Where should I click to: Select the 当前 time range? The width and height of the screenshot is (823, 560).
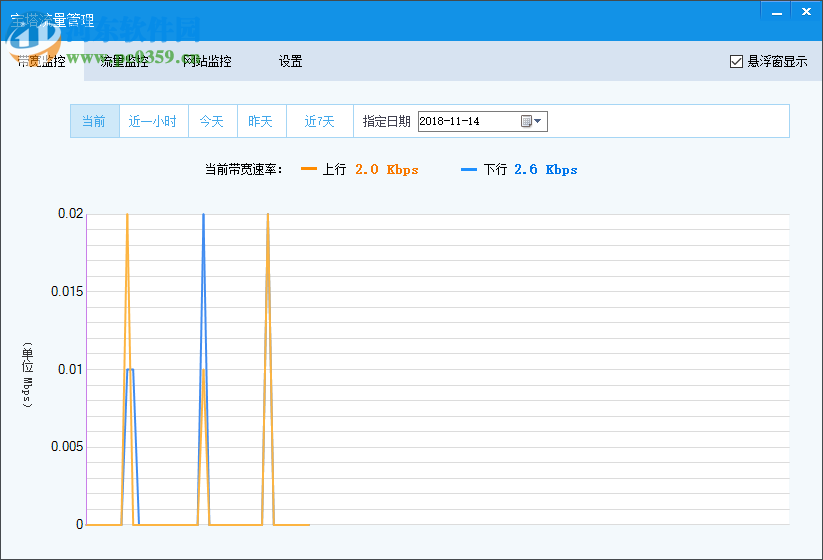click(x=94, y=121)
